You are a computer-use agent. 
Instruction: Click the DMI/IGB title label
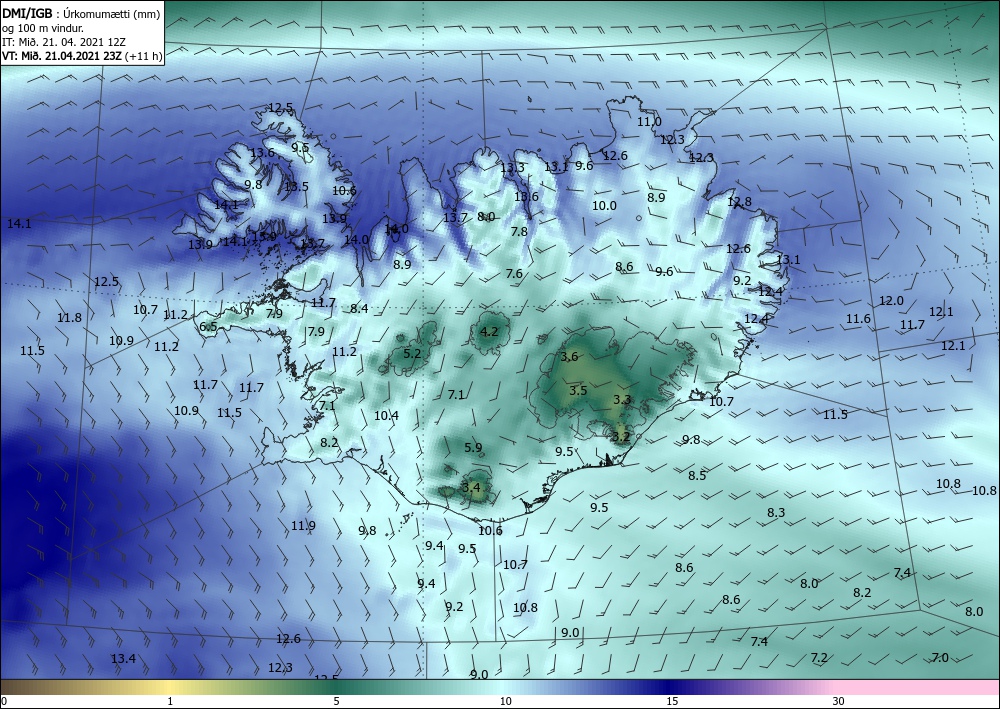pyautogui.click(x=27, y=13)
